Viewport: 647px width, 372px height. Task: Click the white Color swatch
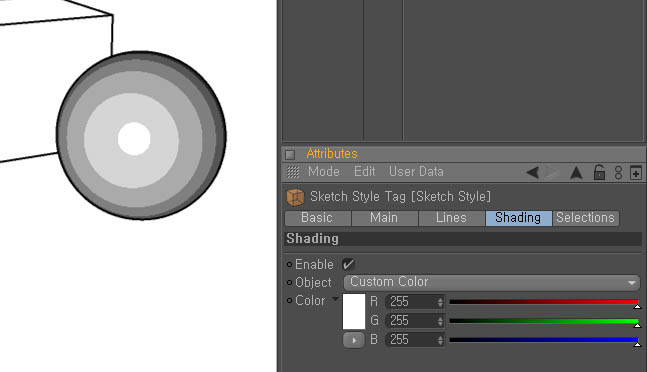click(x=354, y=311)
